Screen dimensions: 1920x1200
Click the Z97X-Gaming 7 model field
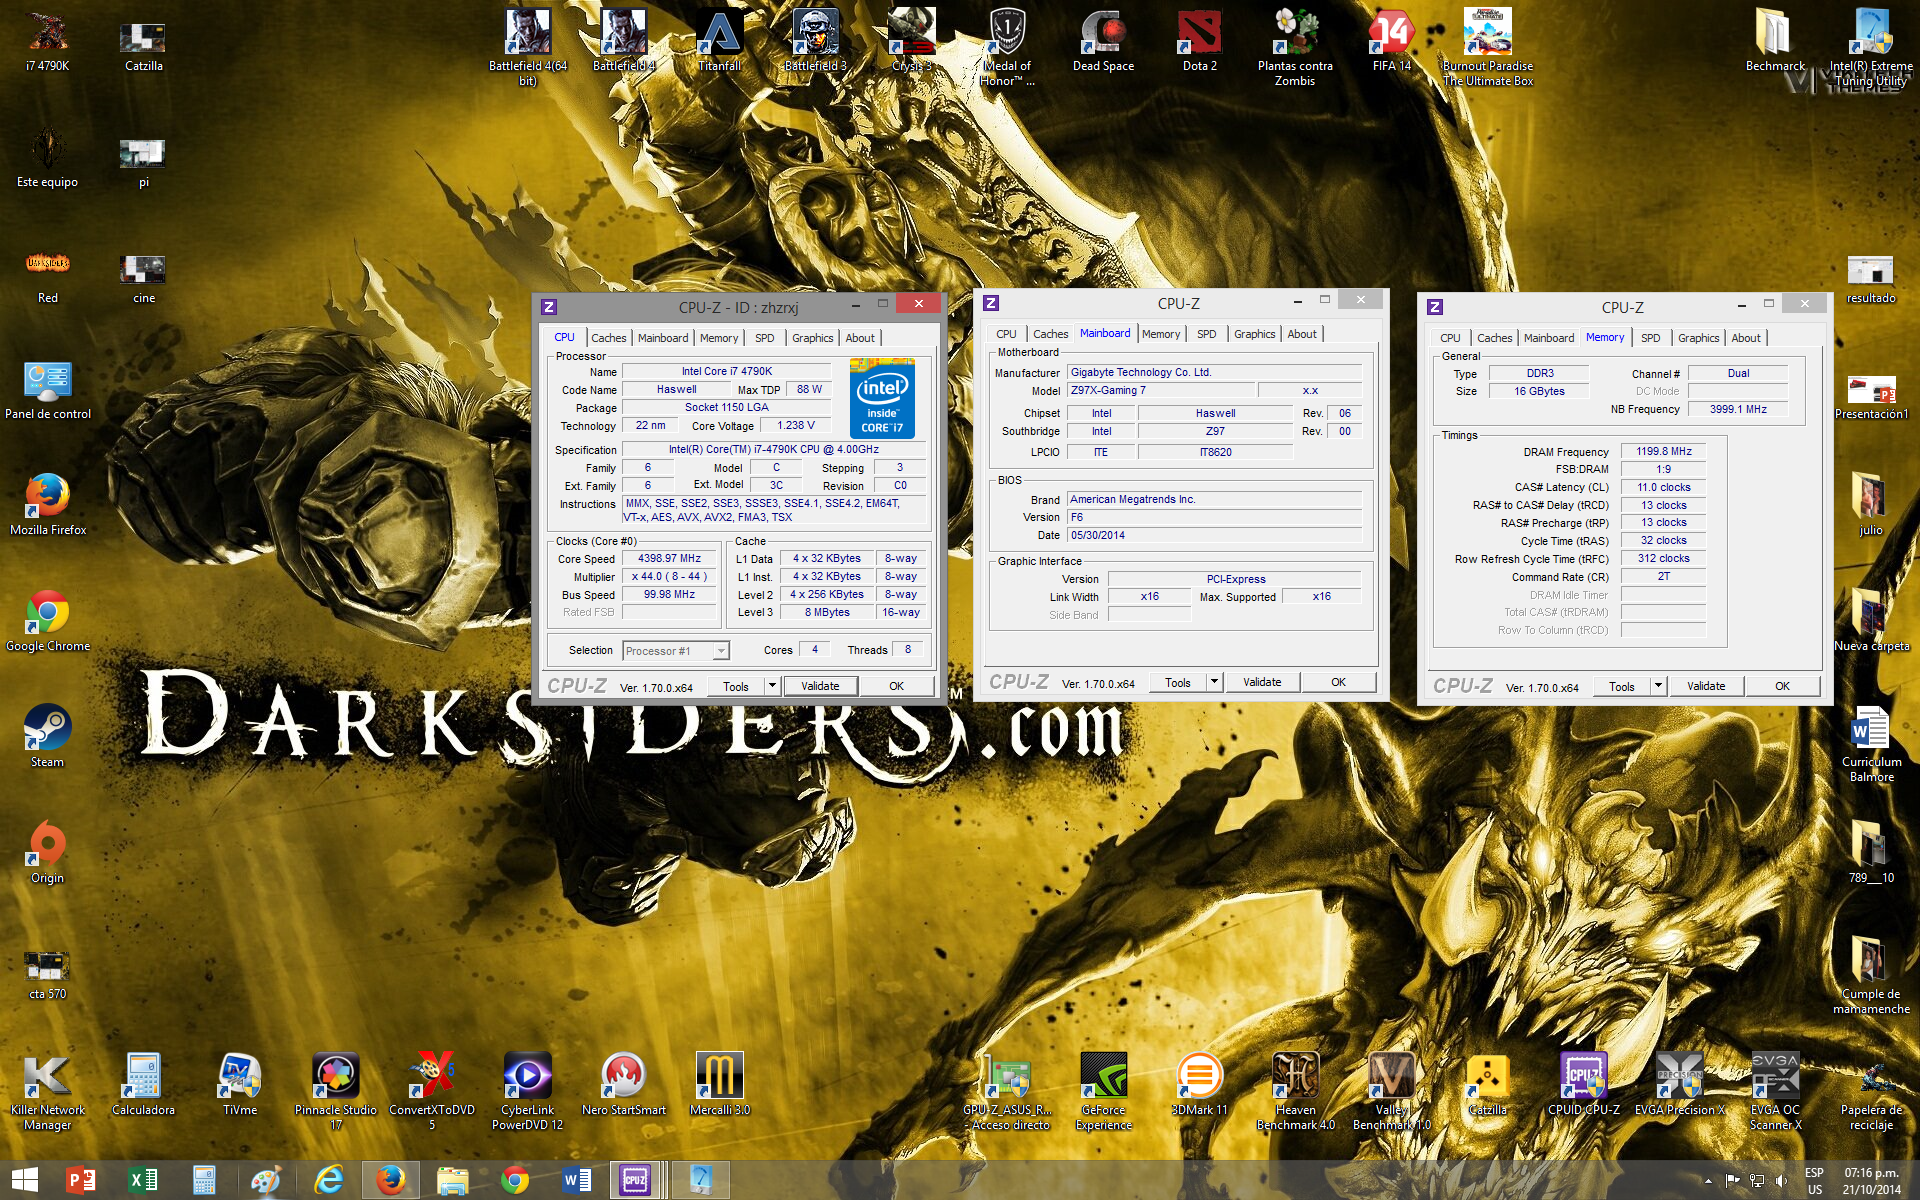tap(1160, 390)
